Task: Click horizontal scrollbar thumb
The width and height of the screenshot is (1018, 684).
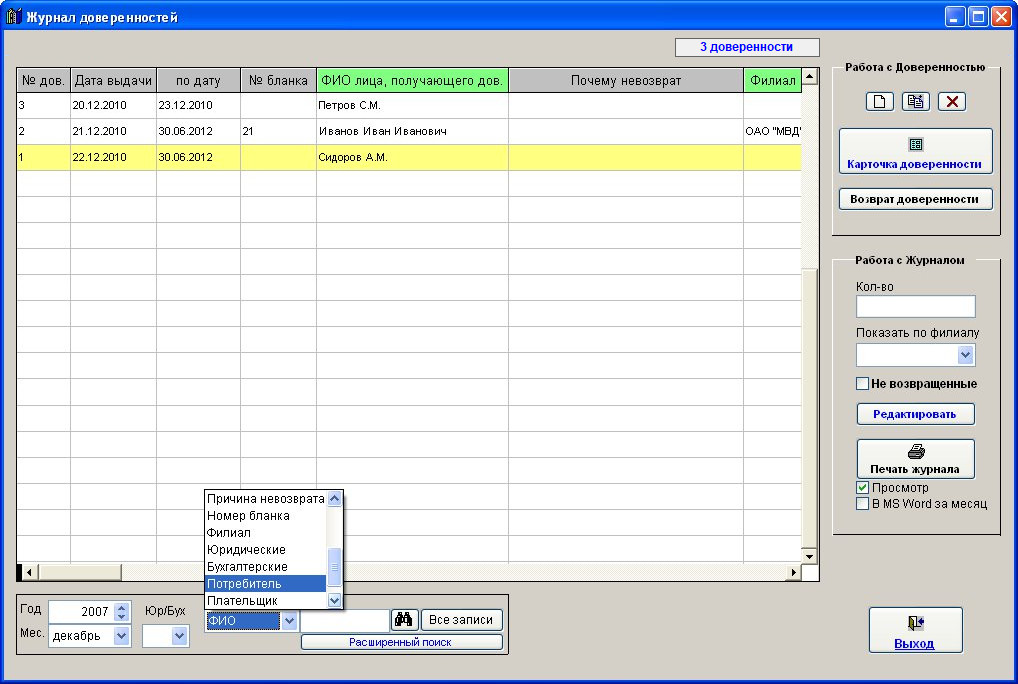Action: [x=79, y=572]
